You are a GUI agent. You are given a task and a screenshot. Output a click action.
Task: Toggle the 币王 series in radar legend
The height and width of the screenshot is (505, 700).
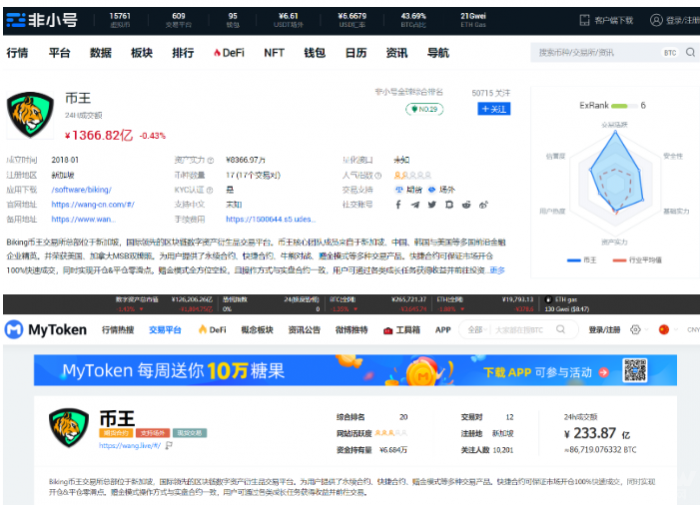click(x=581, y=260)
